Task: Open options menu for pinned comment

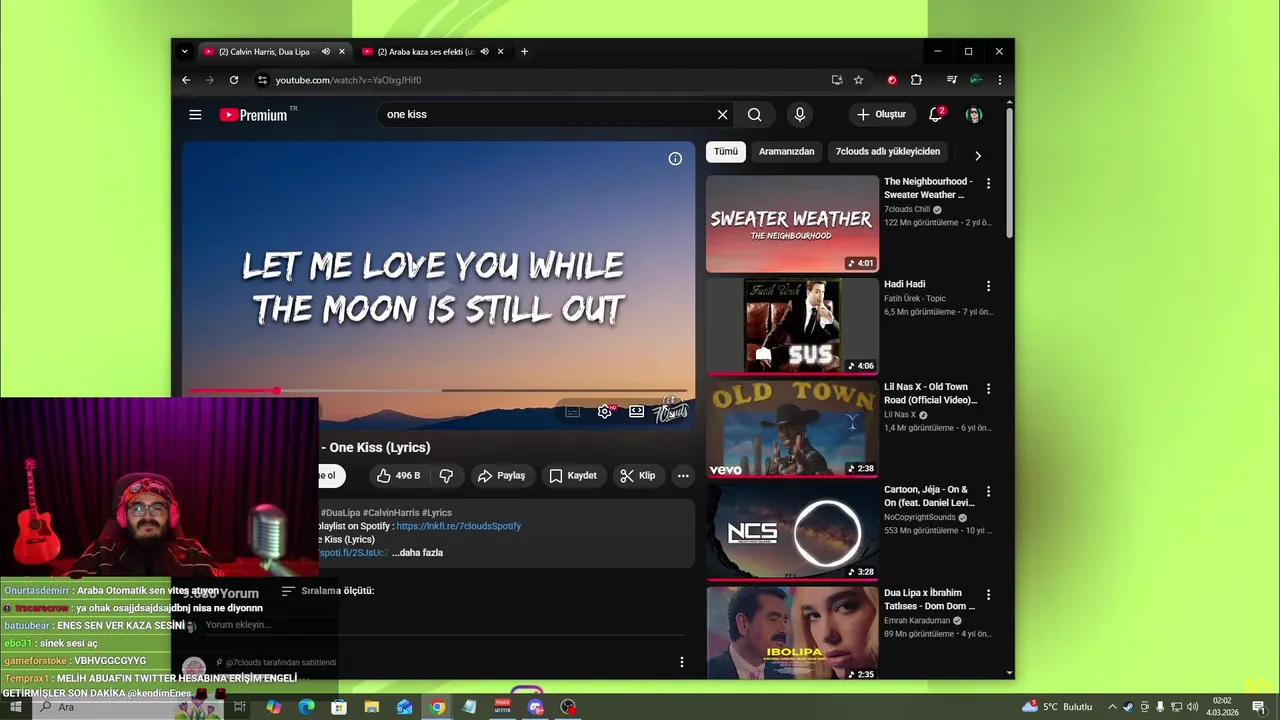Action: 682,662
